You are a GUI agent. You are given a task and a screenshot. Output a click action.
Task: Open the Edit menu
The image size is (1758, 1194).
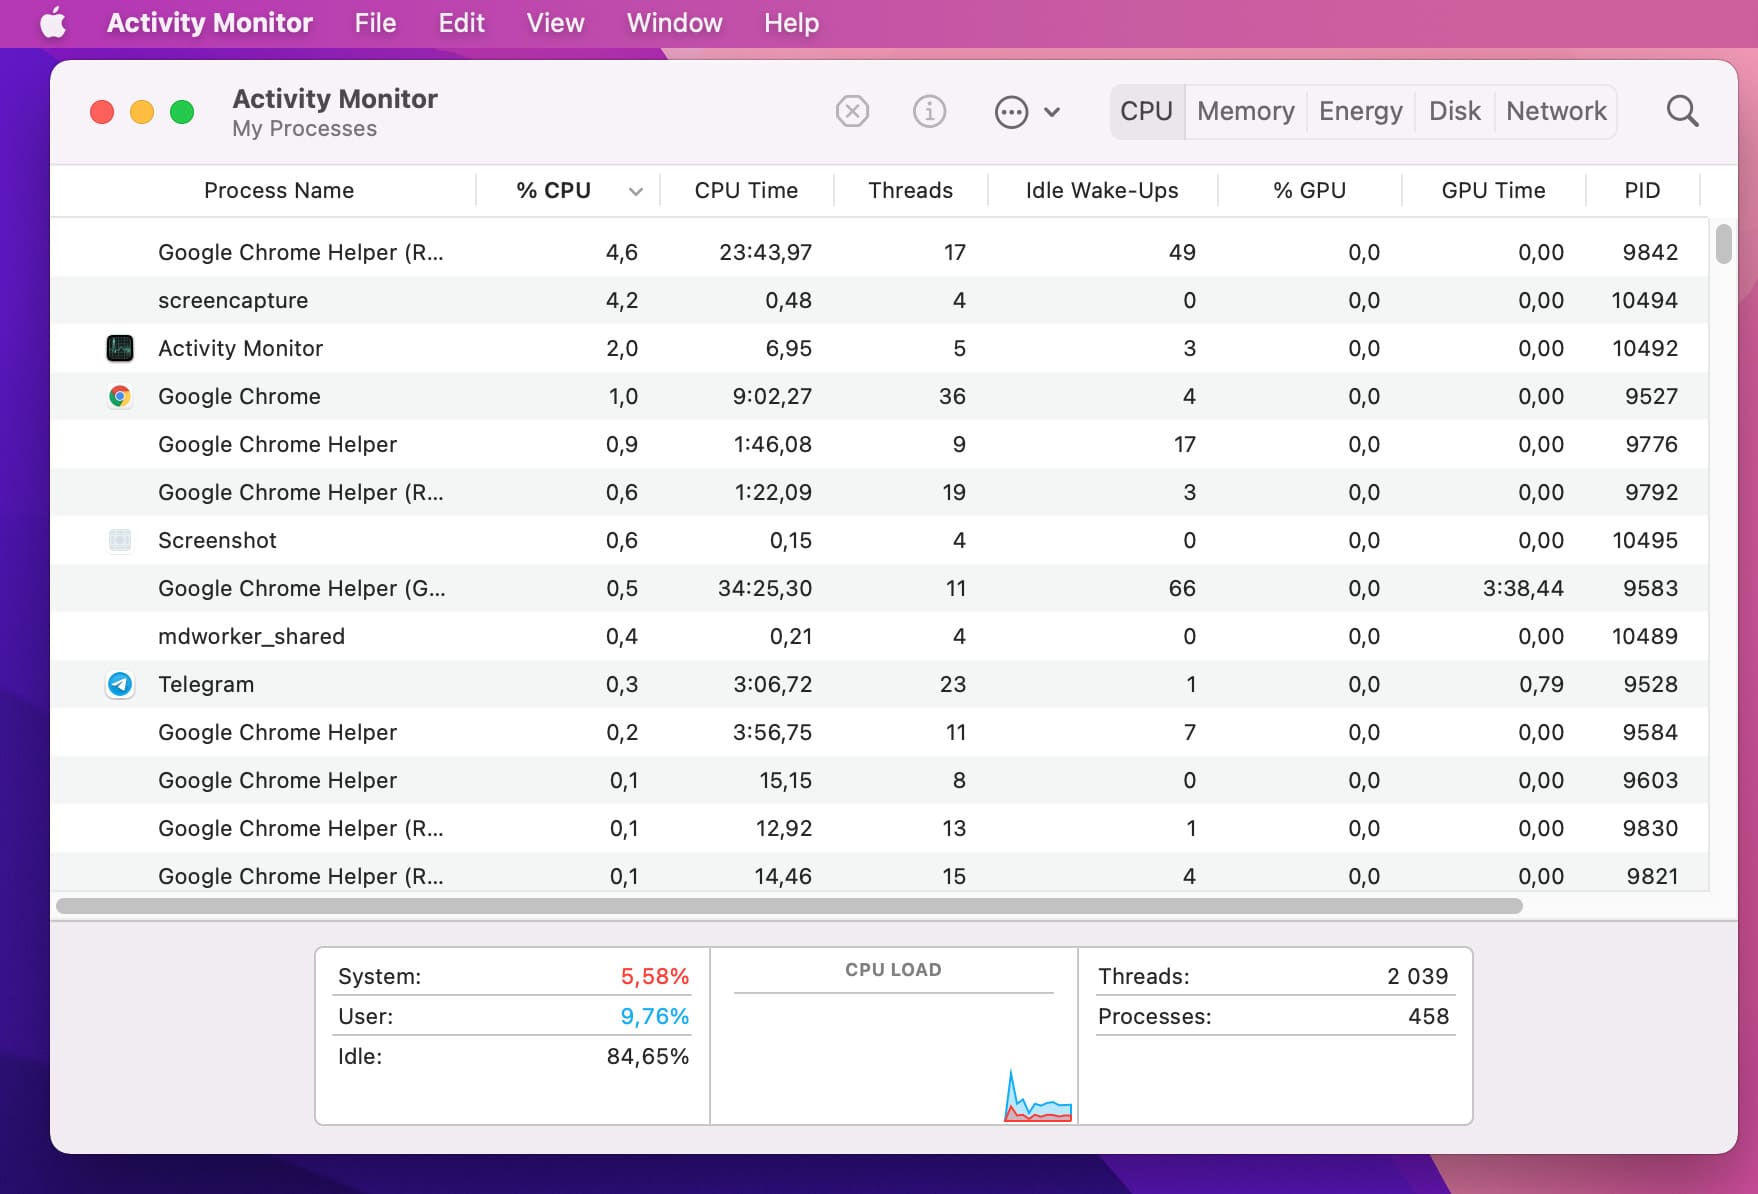tap(461, 23)
